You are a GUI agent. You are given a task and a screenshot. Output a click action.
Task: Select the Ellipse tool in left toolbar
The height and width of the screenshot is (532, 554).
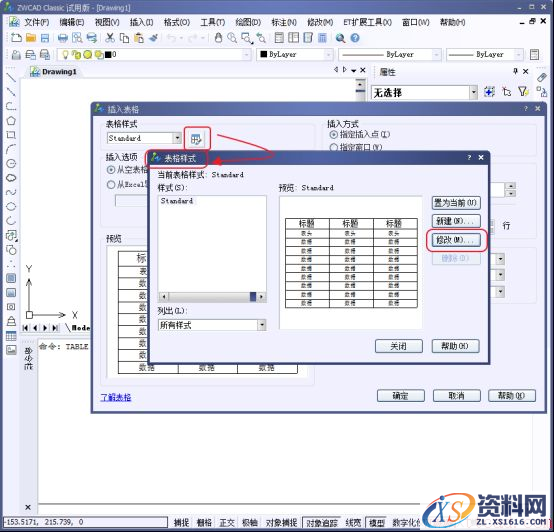[11, 207]
